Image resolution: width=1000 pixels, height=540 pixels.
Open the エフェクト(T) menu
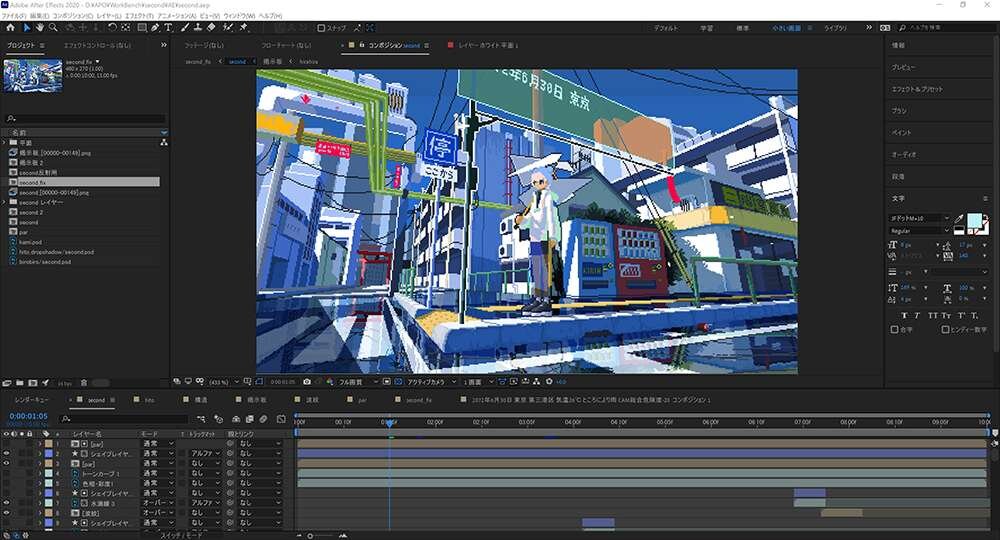[x=138, y=16]
